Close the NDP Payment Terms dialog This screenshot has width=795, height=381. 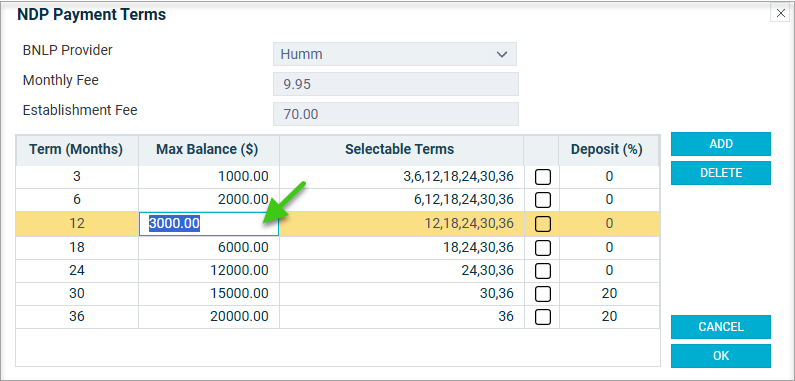(781, 14)
